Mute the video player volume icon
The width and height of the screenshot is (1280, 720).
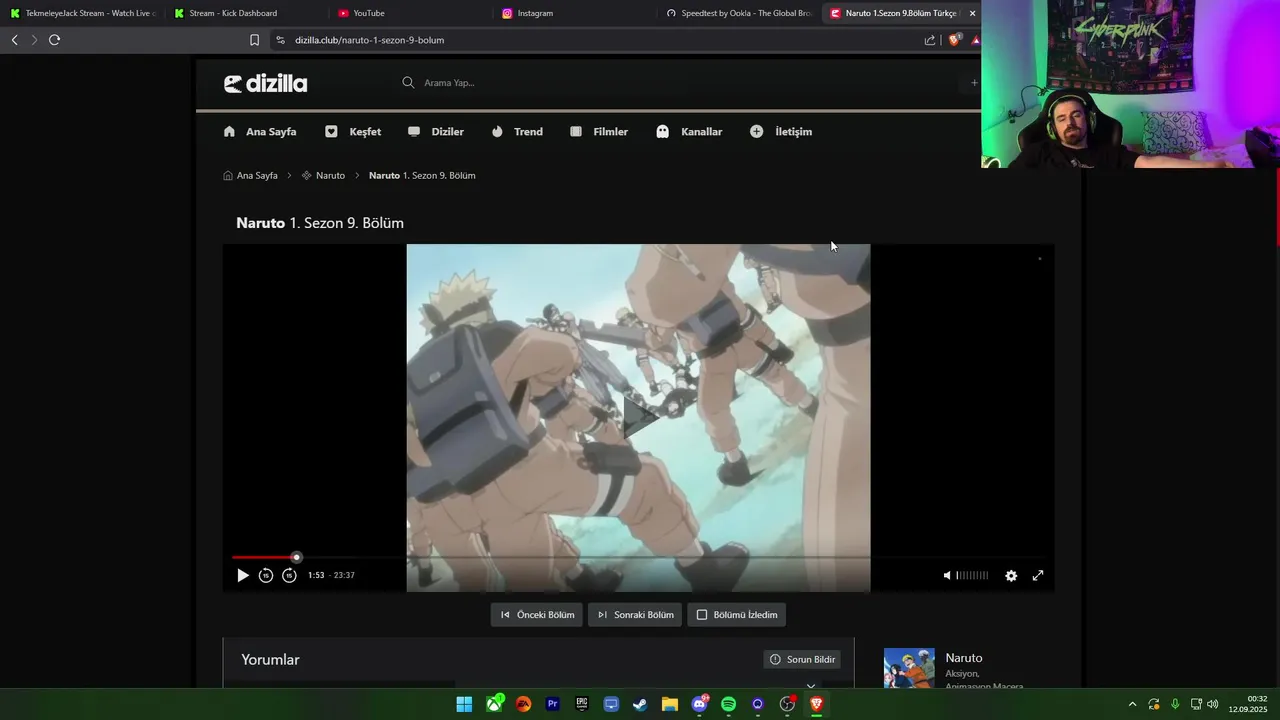point(947,575)
